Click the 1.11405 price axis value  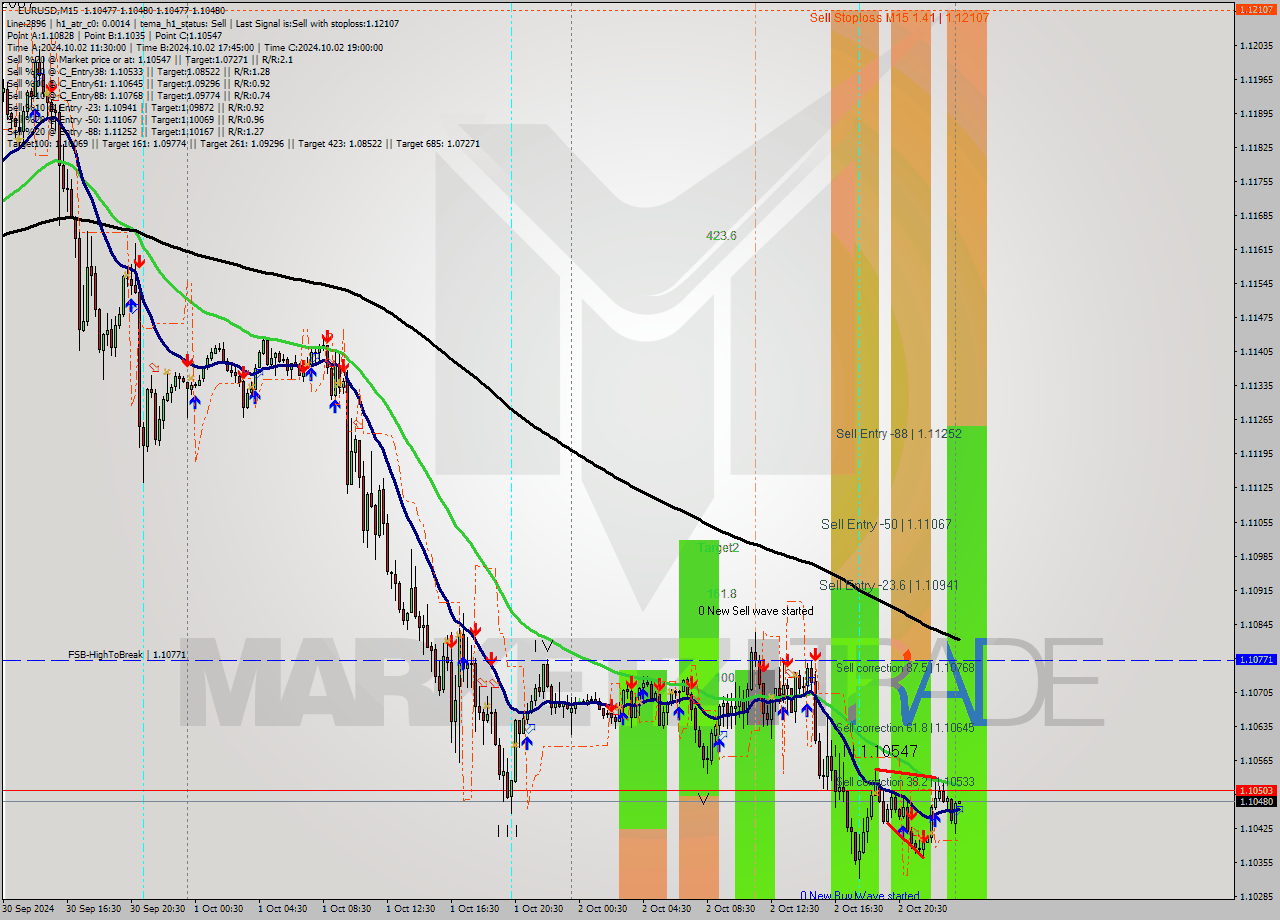point(1256,351)
